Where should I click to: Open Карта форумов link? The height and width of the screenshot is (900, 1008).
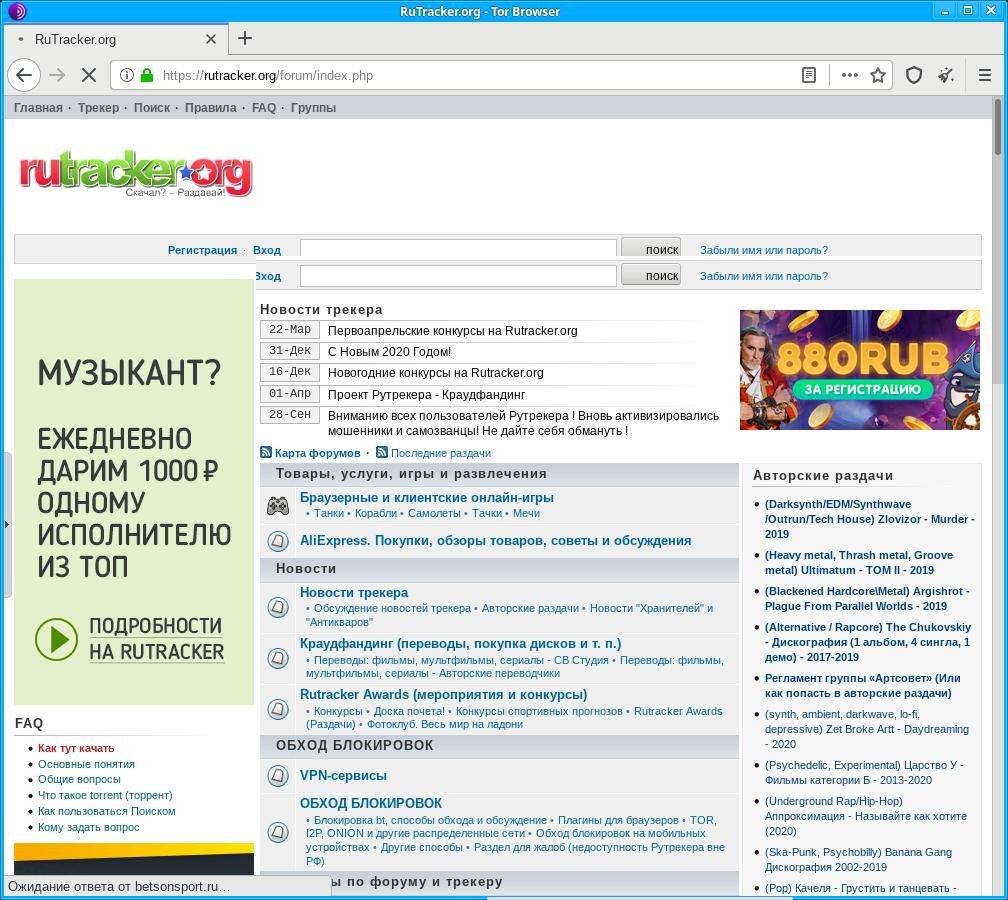tap(317, 453)
